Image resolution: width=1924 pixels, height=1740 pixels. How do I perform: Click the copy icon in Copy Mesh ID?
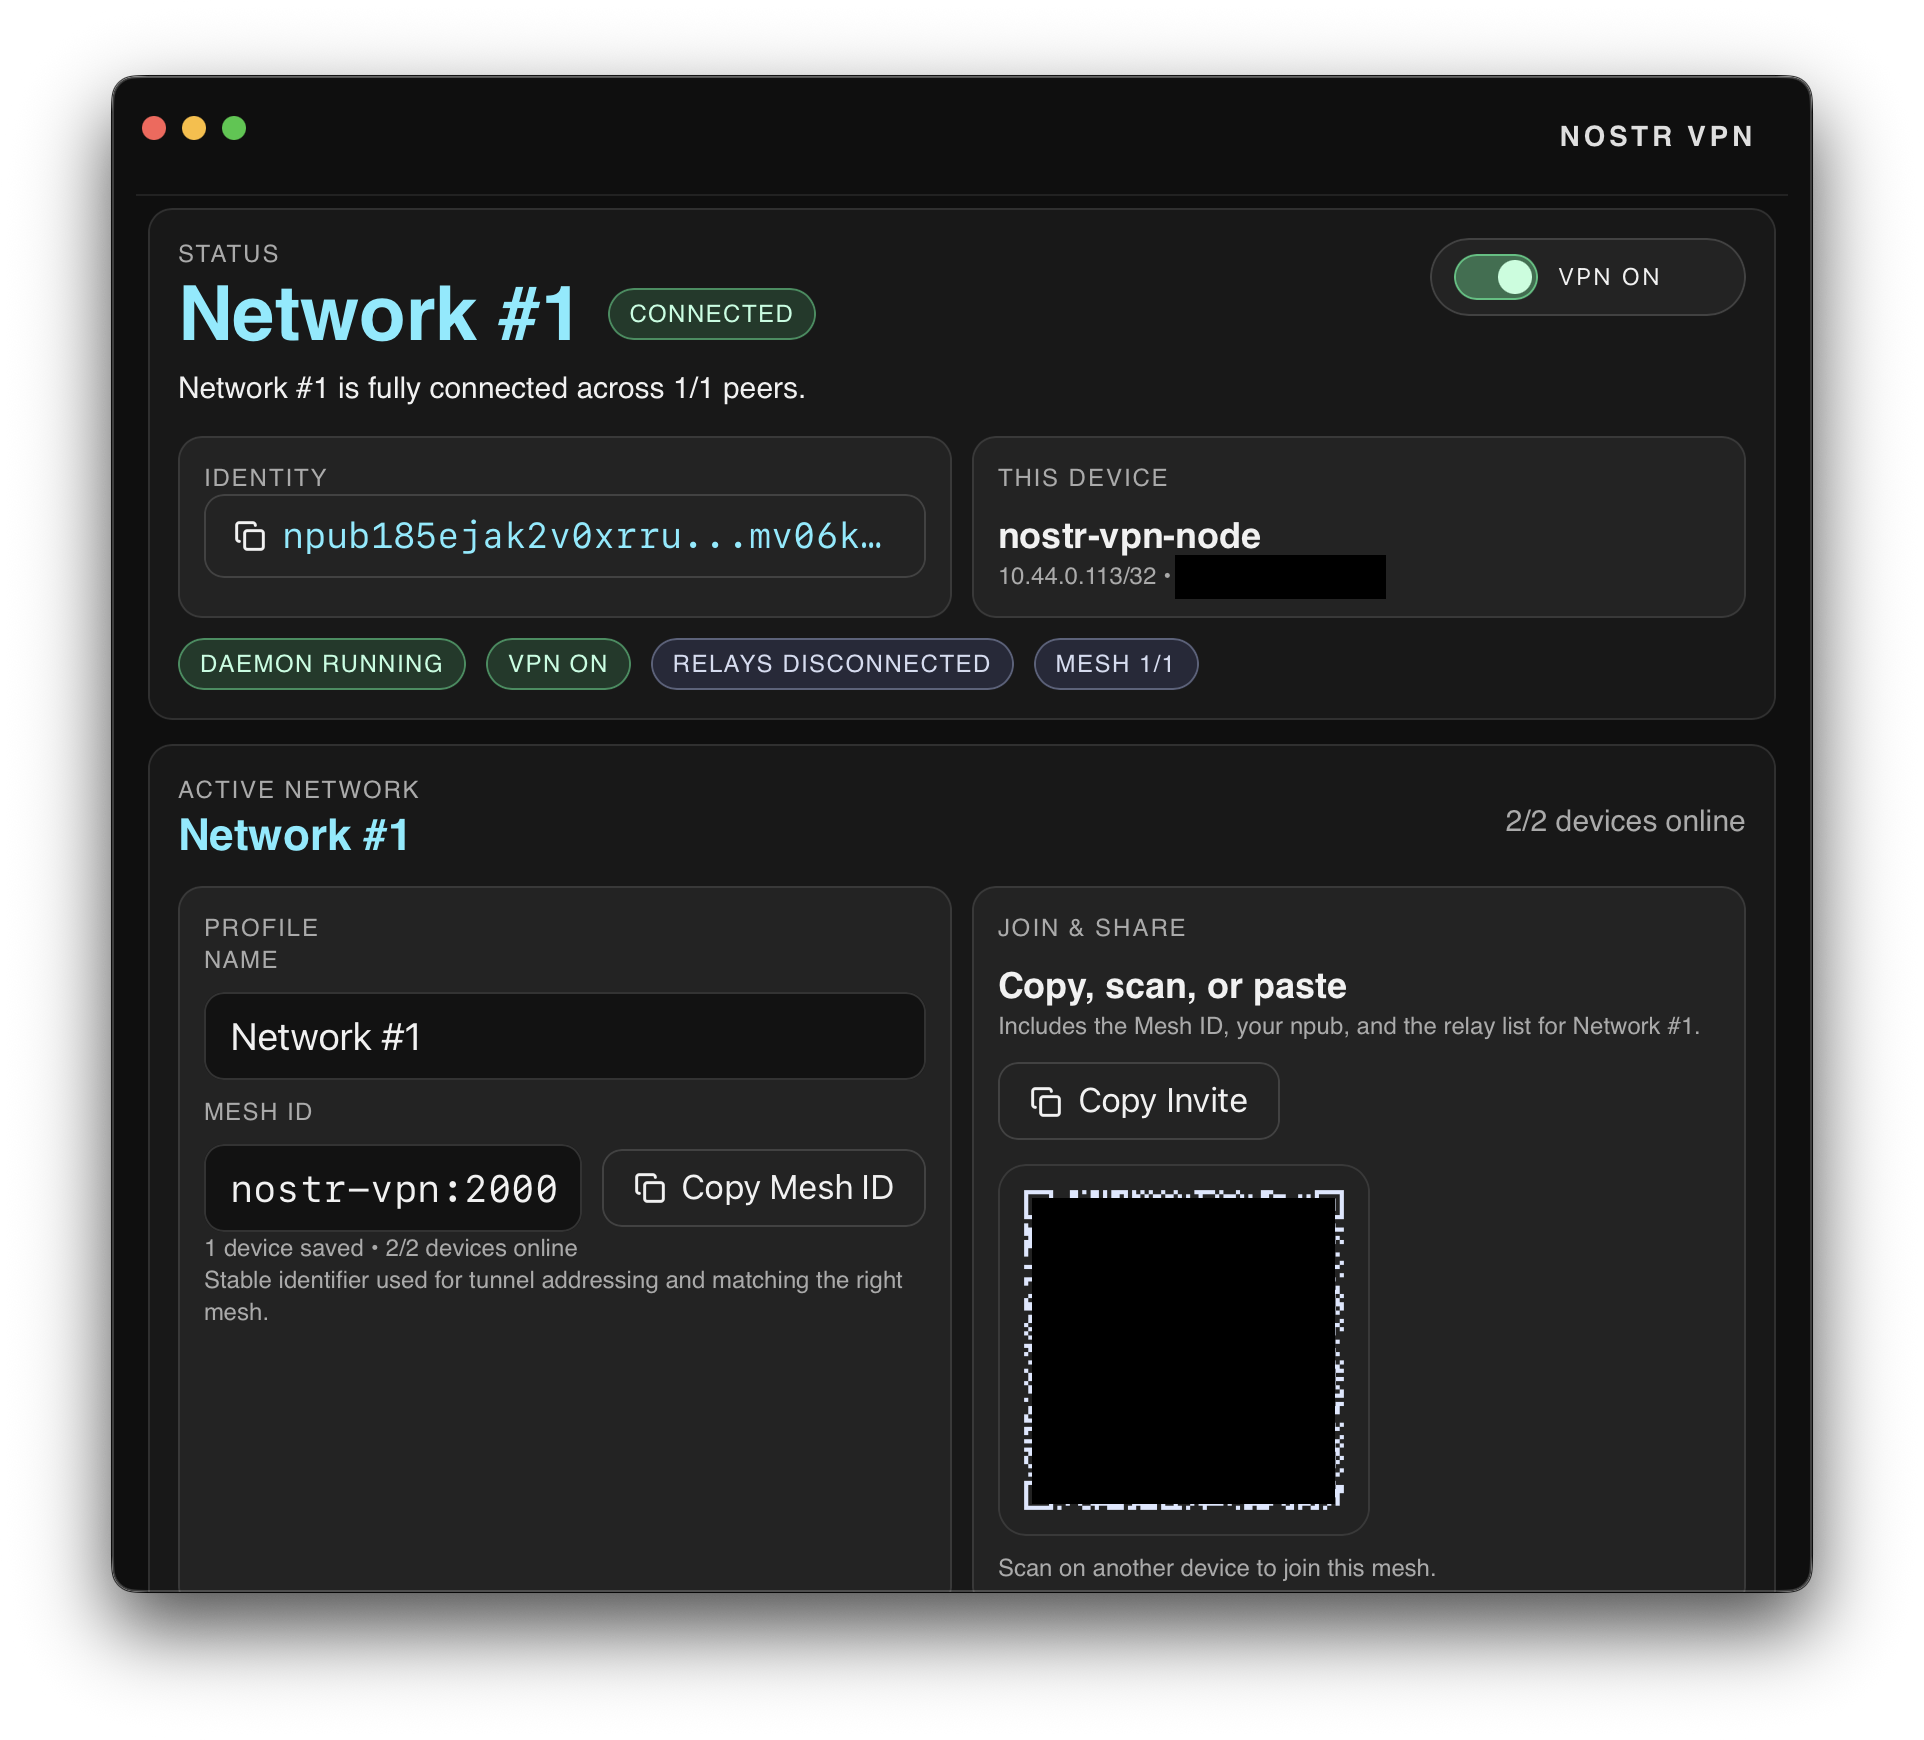pos(650,1188)
